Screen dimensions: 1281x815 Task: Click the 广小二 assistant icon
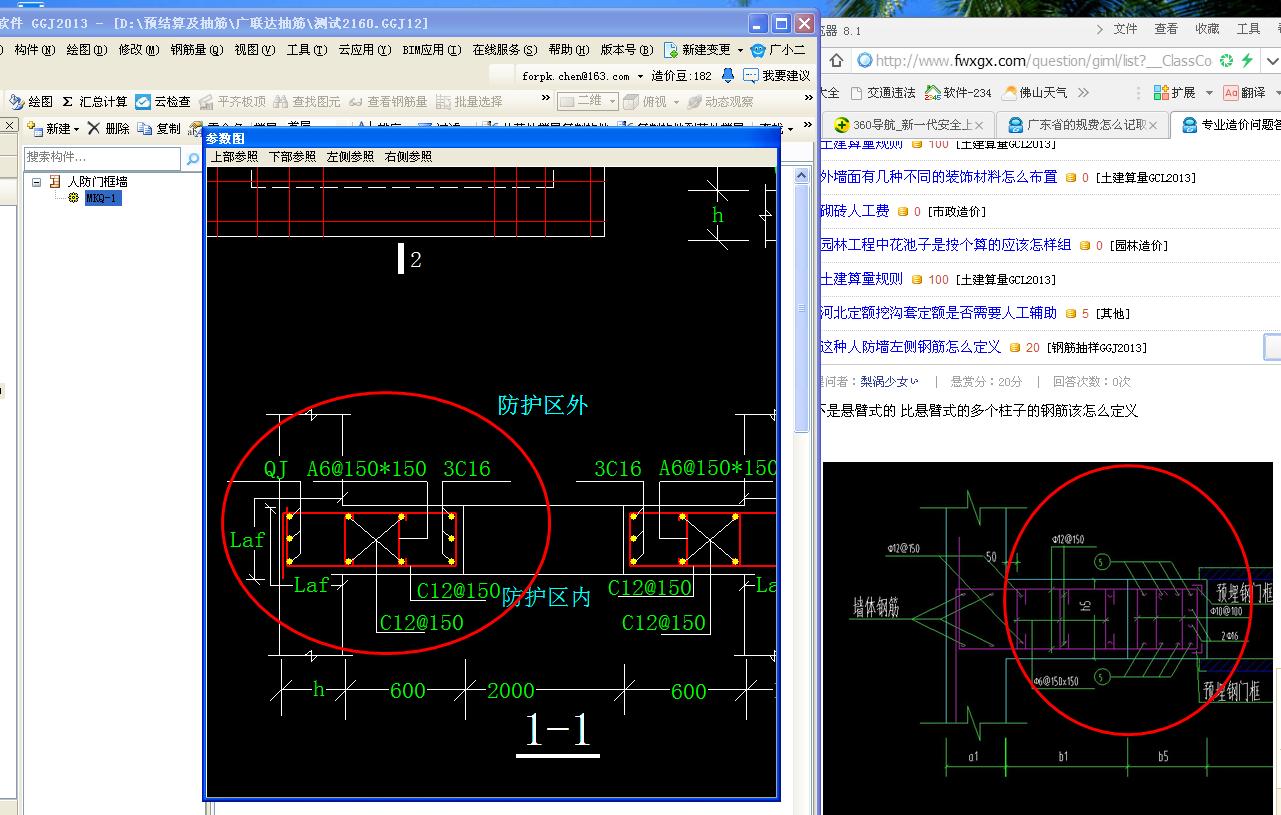777,49
